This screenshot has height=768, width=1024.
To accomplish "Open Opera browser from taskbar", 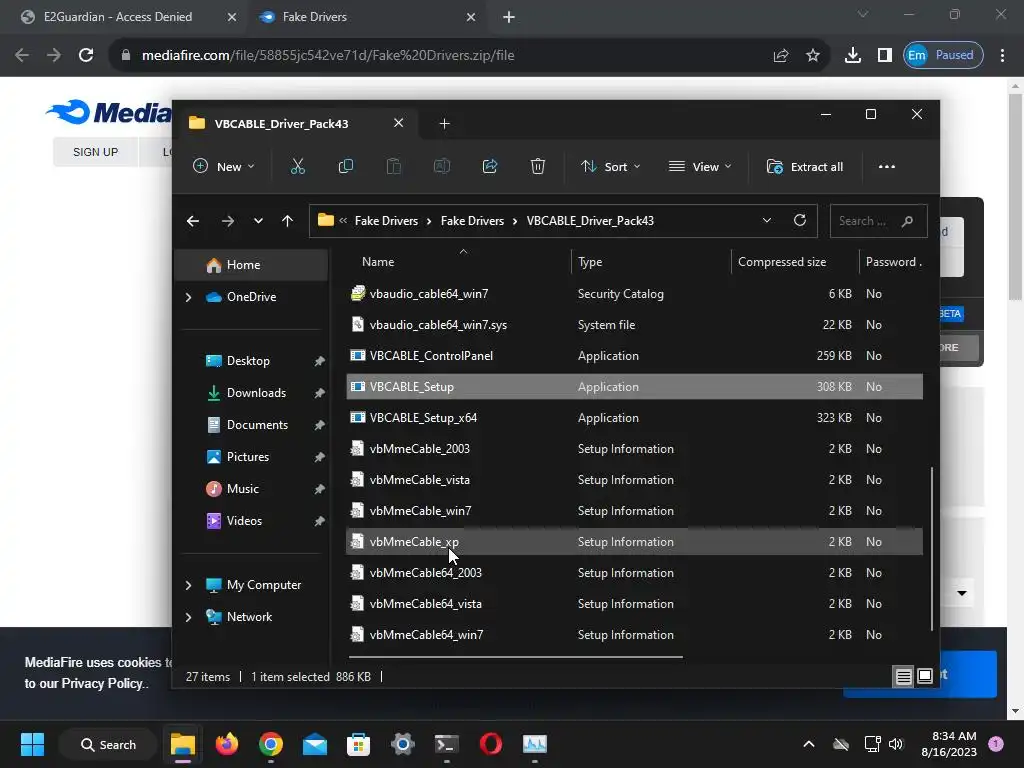I will (490, 744).
